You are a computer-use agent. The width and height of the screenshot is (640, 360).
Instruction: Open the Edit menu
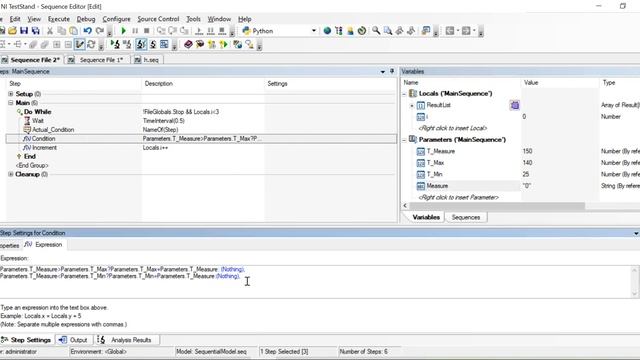15,19
